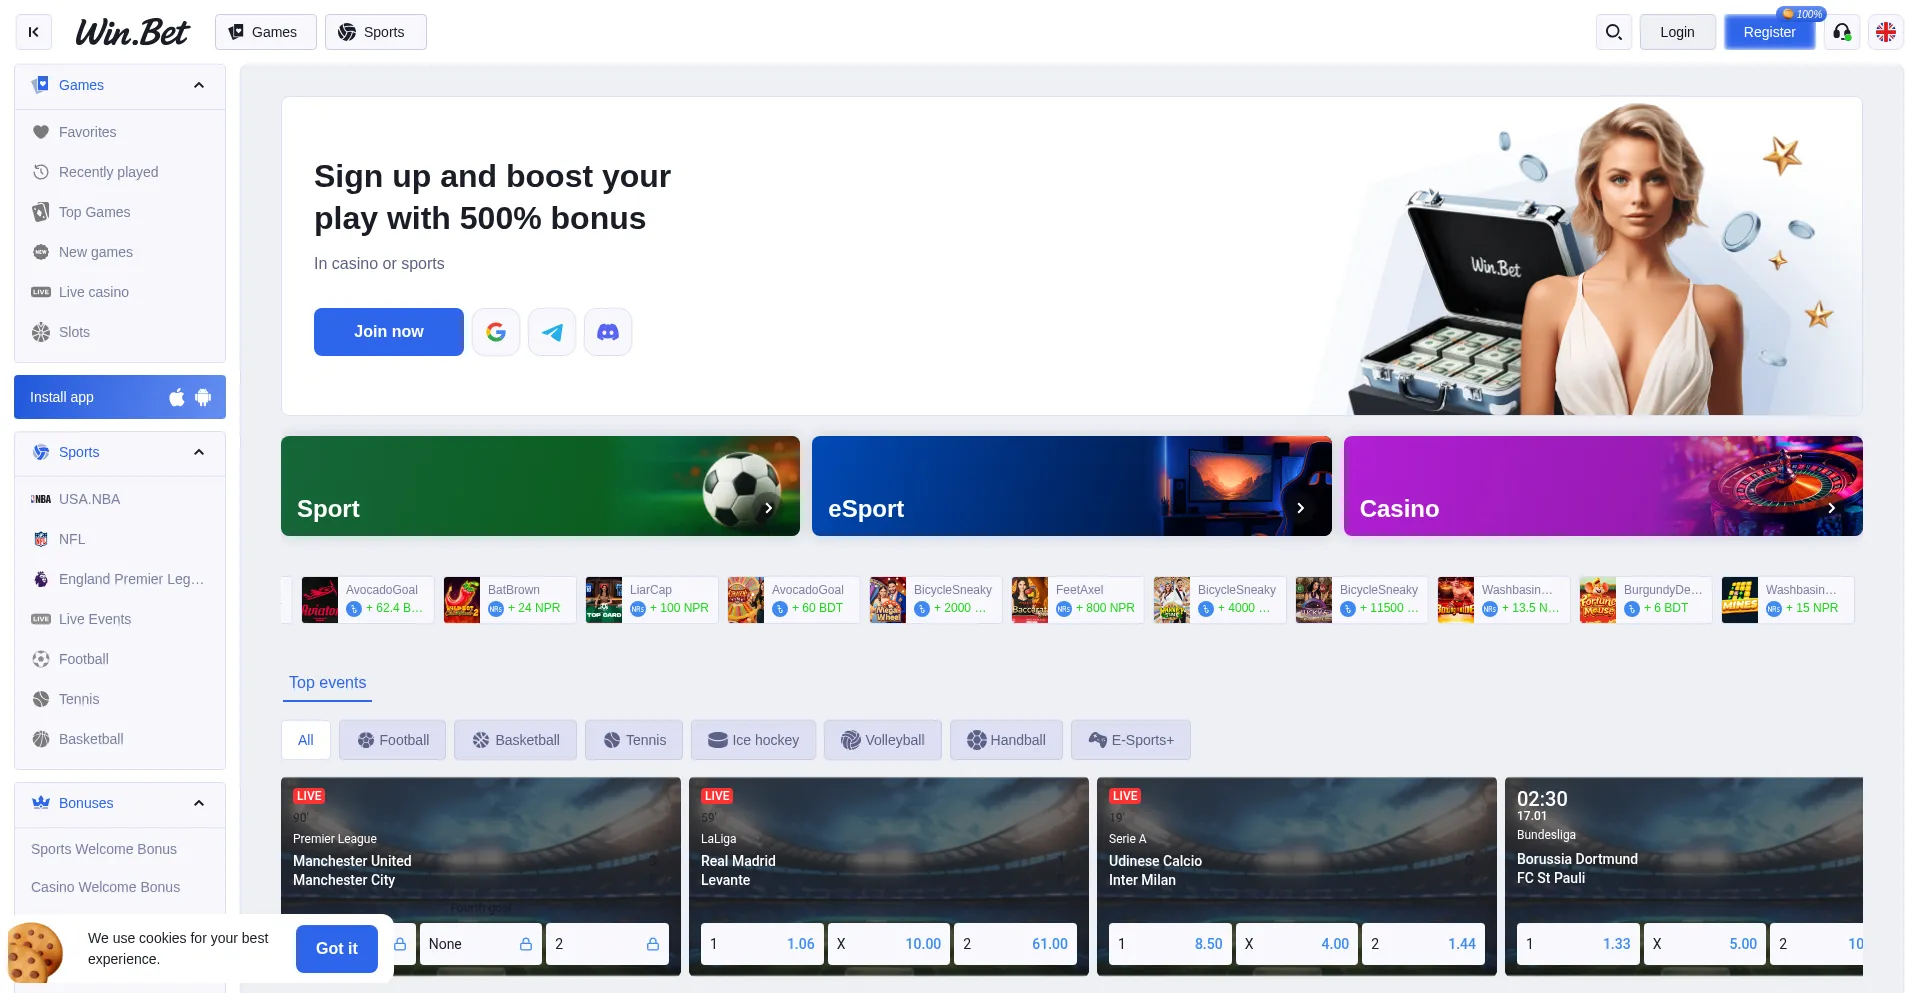1920x993 pixels.
Task: Click the Install app button
Action: point(120,397)
